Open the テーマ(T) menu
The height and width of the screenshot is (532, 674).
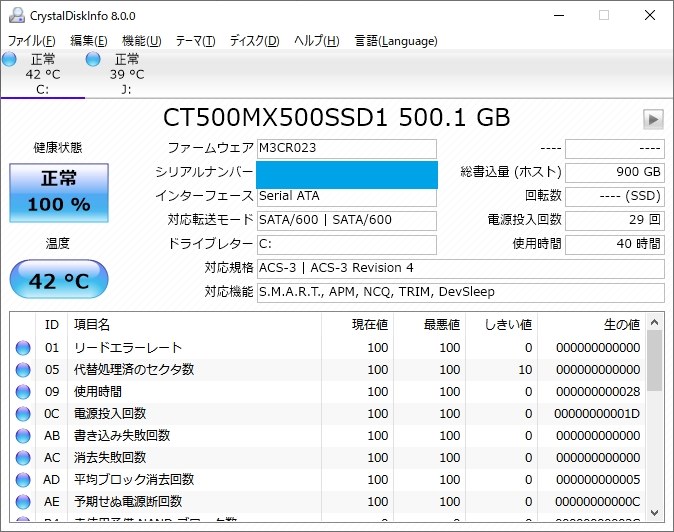pos(195,41)
